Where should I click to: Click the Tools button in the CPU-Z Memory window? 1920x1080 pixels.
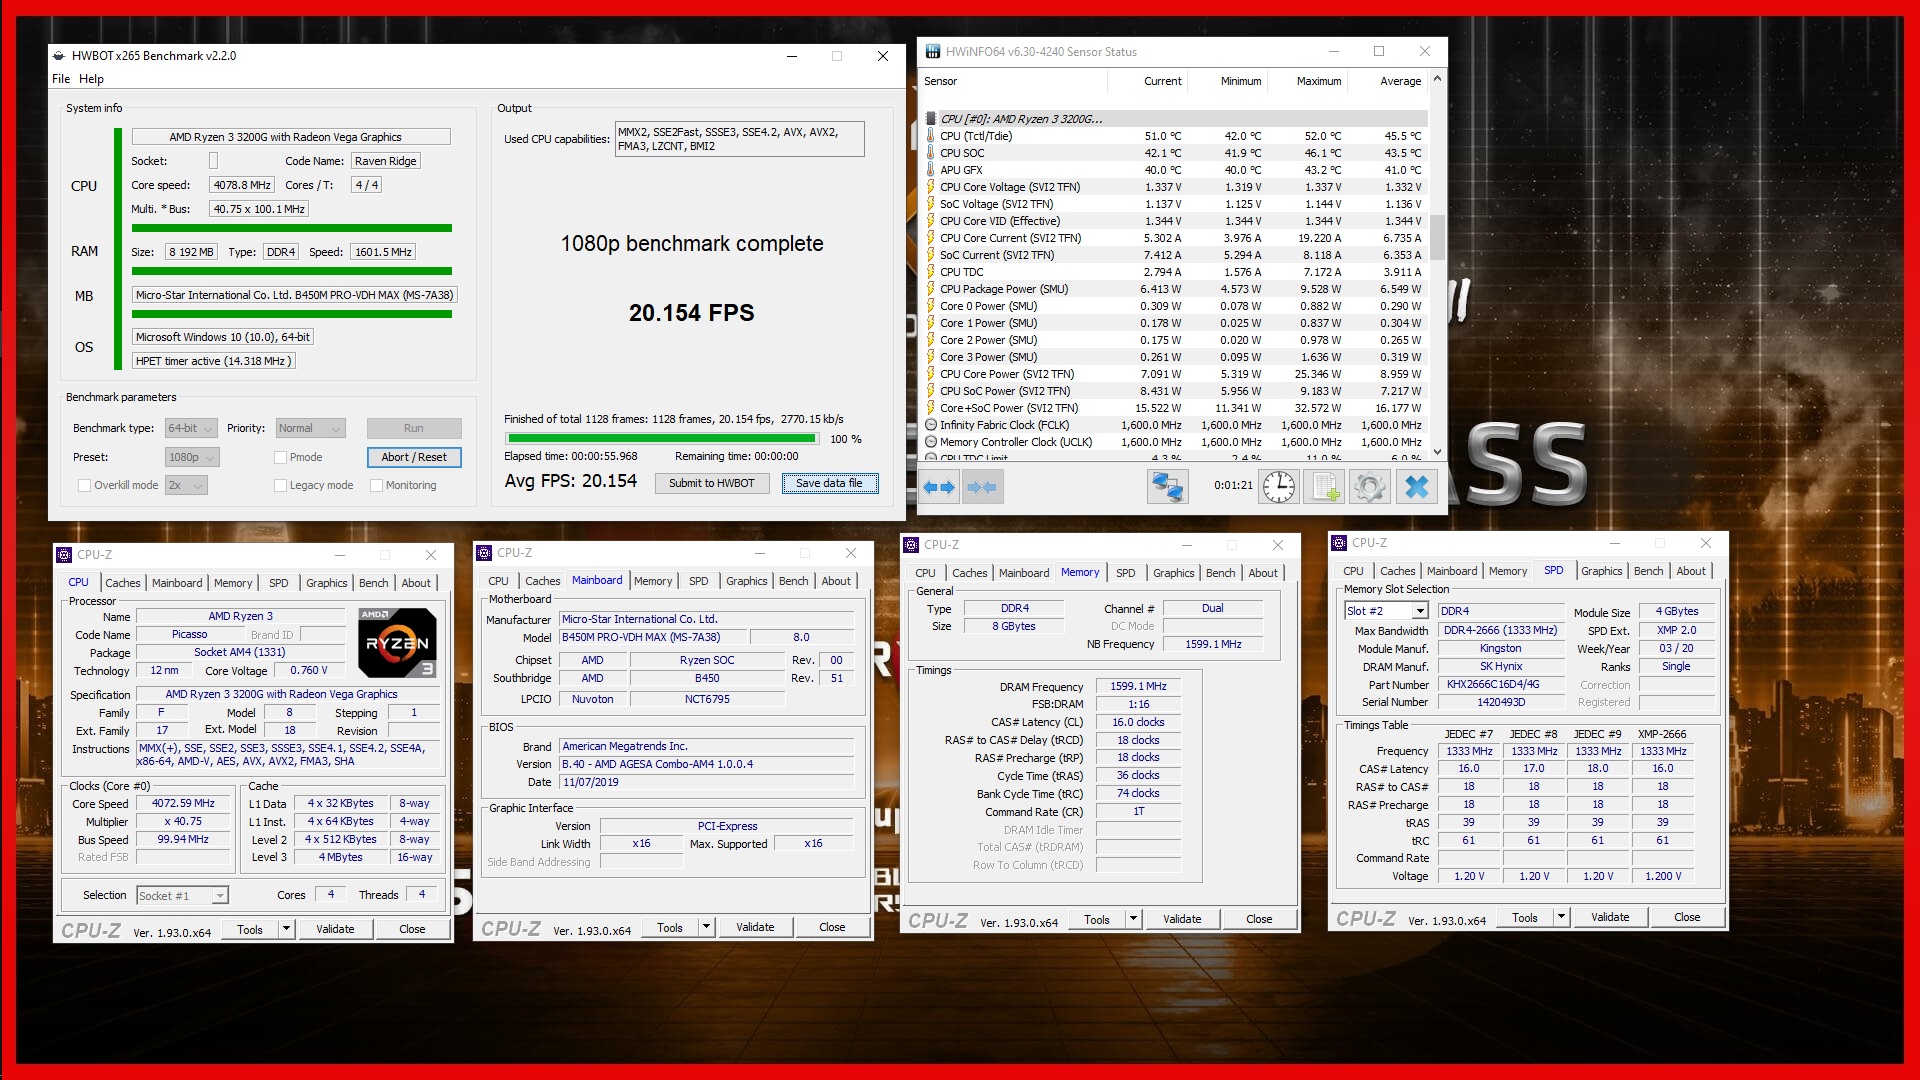(x=1097, y=919)
